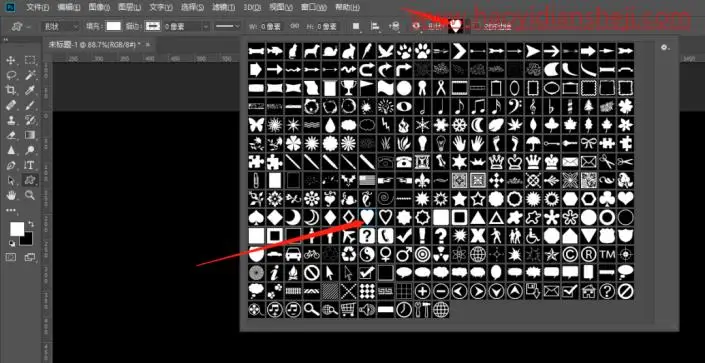Image resolution: width=705 pixels, height=363 pixels.
Task: Pick the Magic Wand tool
Action: point(30,76)
